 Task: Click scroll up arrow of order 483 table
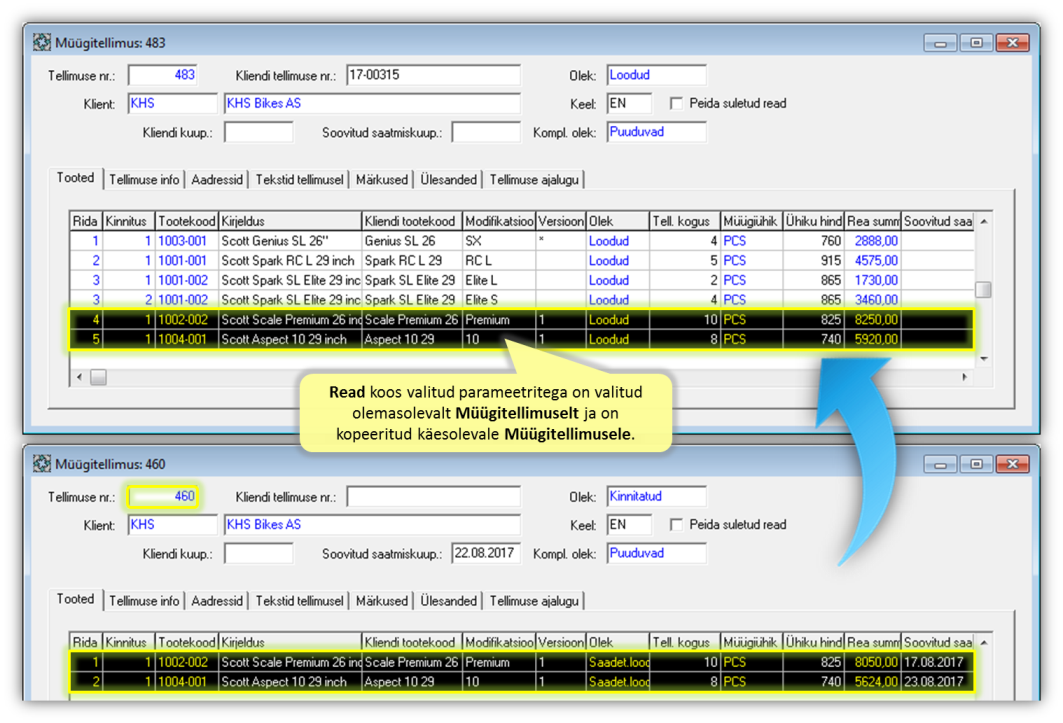click(x=984, y=221)
